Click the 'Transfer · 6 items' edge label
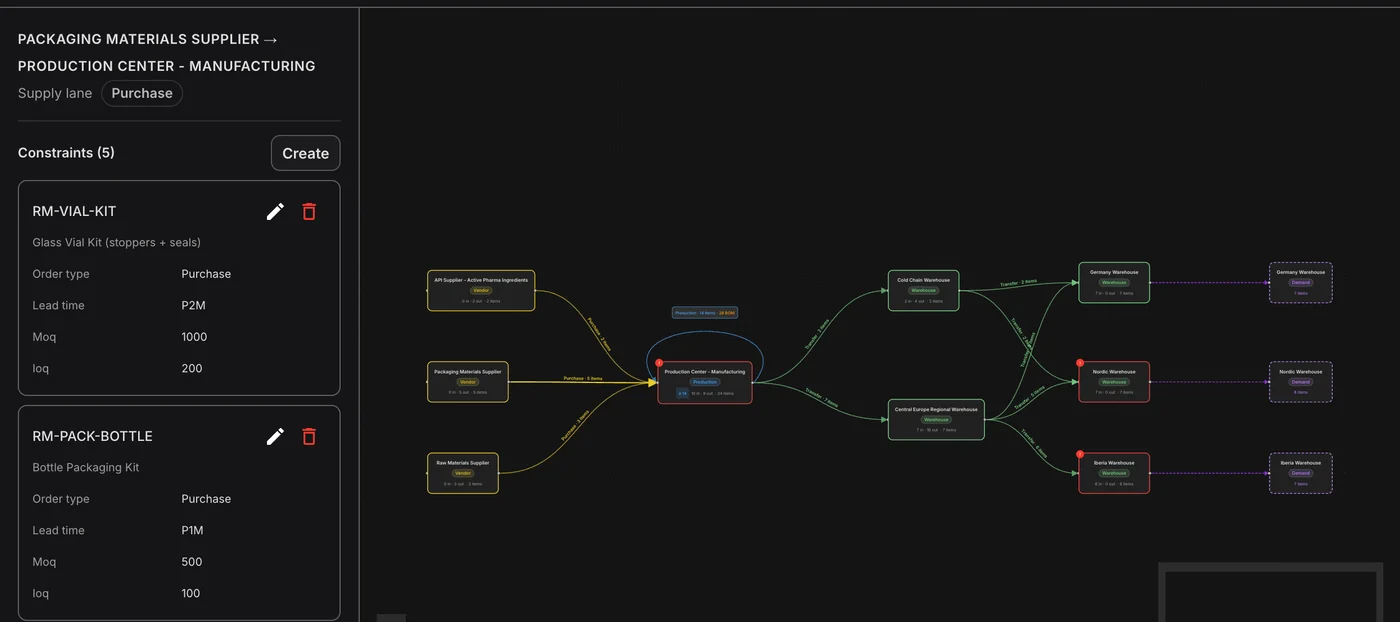Image resolution: width=1400 pixels, height=622 pixels. [1035, 444]
